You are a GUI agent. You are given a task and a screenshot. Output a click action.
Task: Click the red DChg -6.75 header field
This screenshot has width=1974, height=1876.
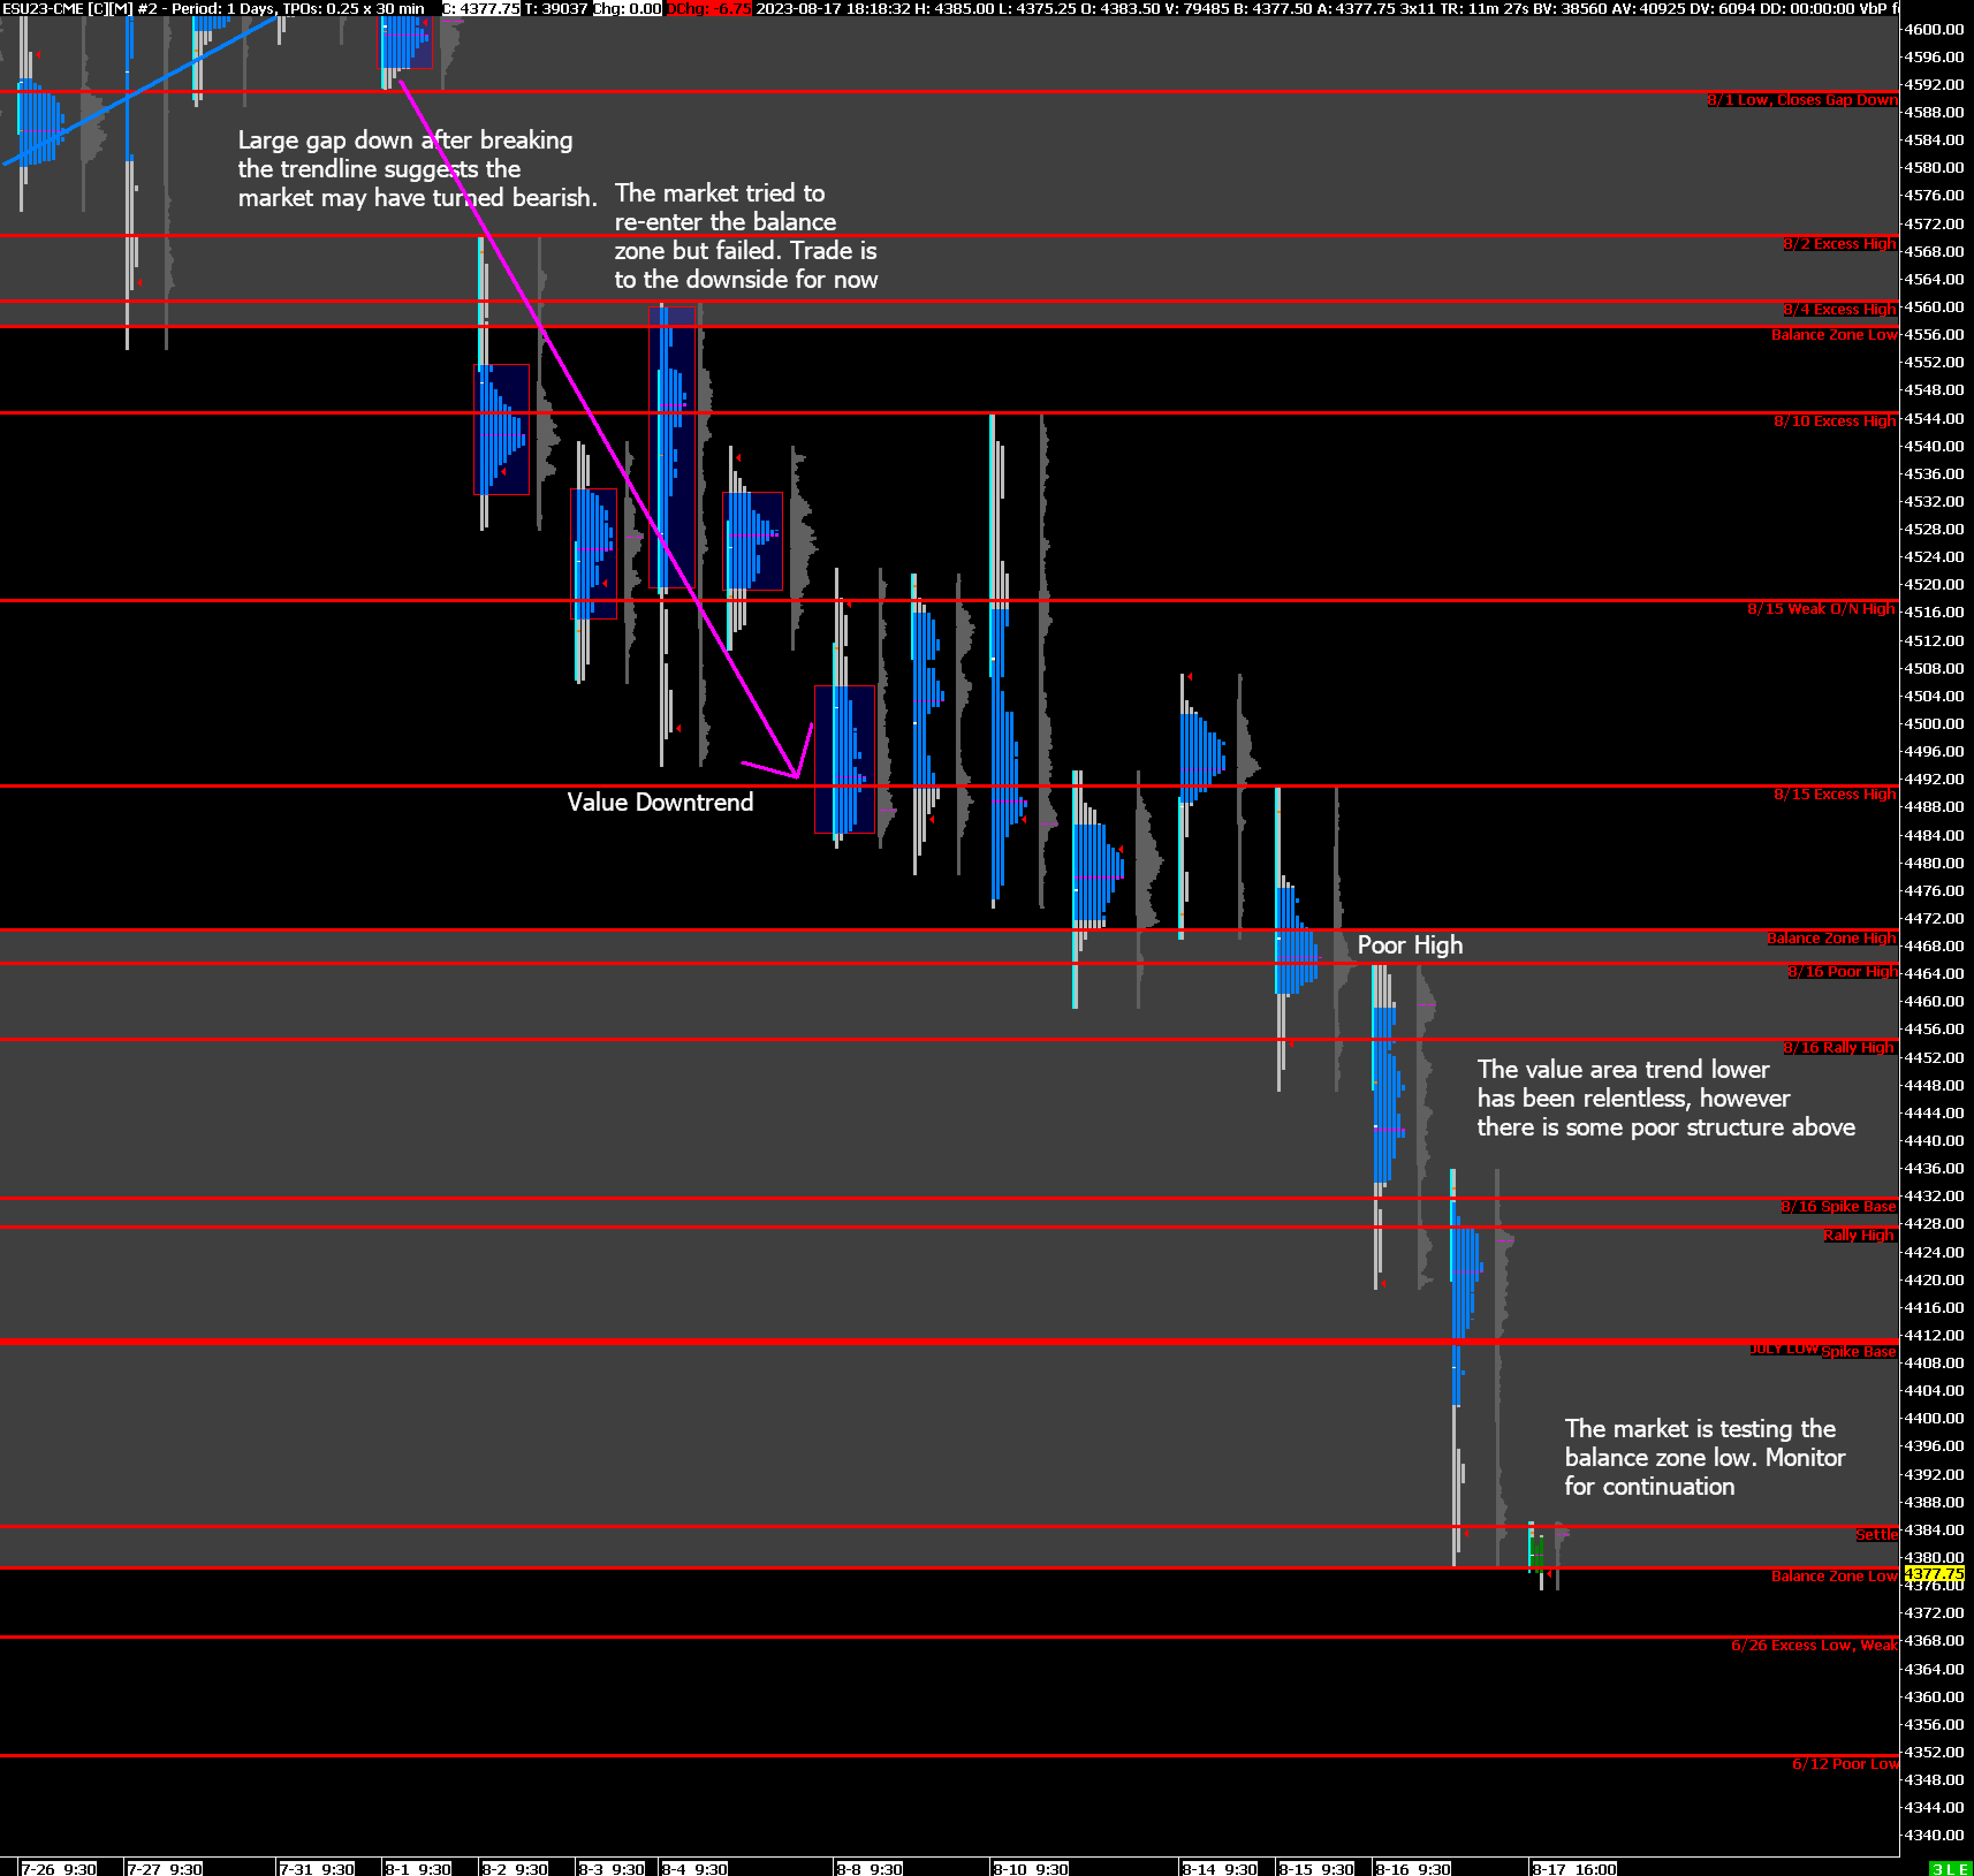[x=709, y=8]
